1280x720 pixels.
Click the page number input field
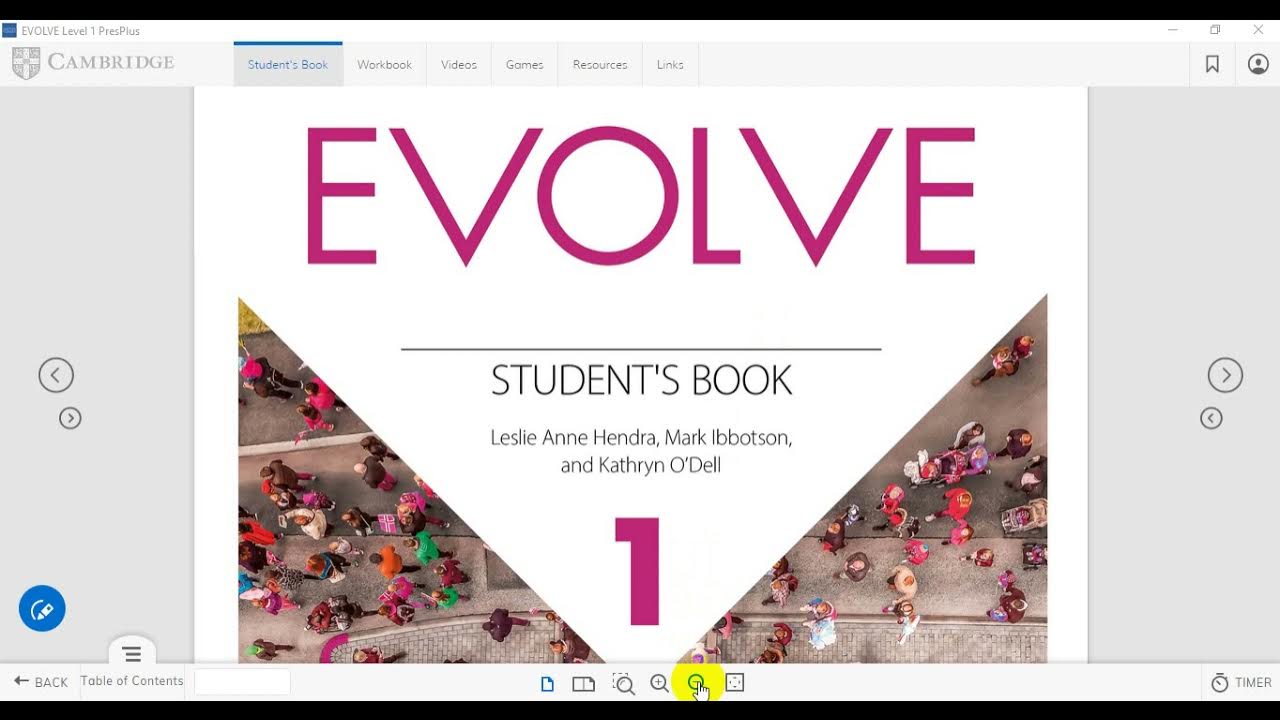tap(242, 682)
